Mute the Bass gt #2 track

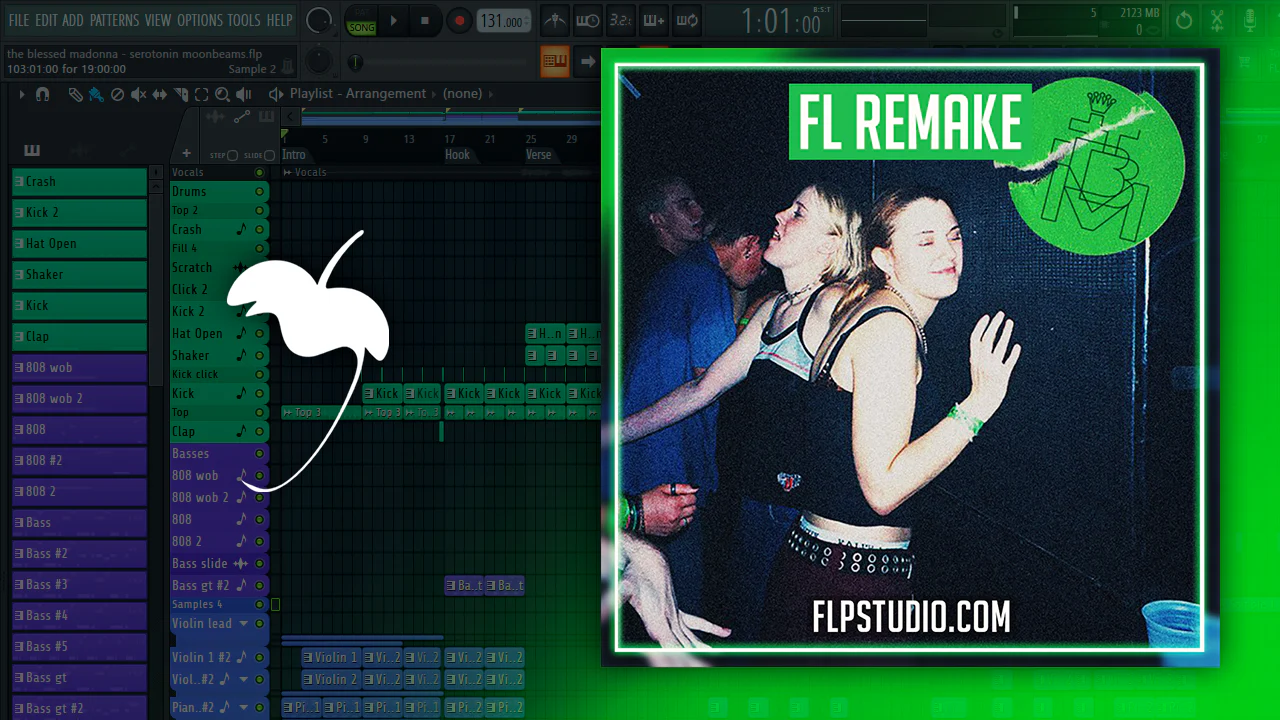(x=260, y=585)
